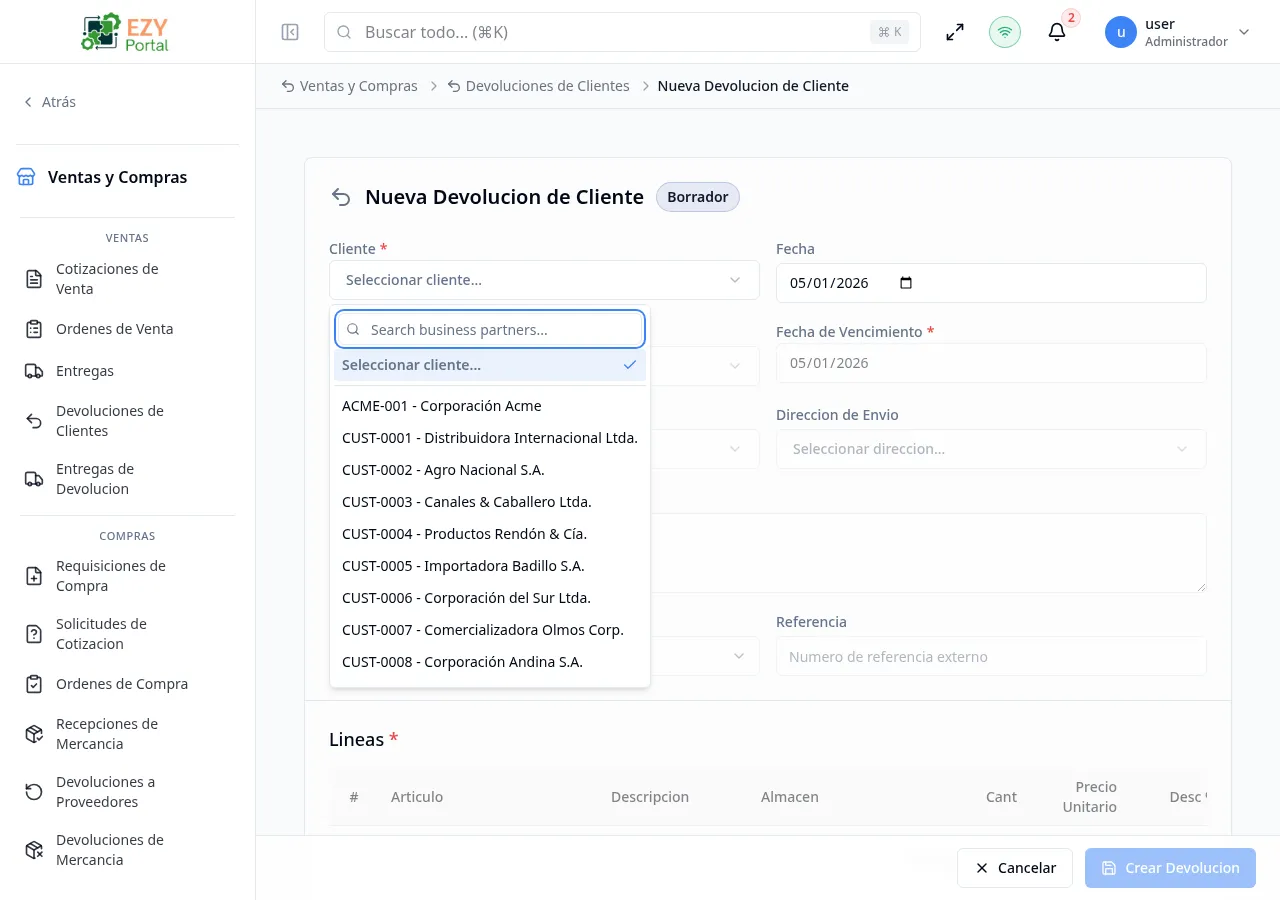This screenshot has height=900, width=1280.
Task: Click the Entregas de Devolucion truck icon
Action: tap(34, 479)
